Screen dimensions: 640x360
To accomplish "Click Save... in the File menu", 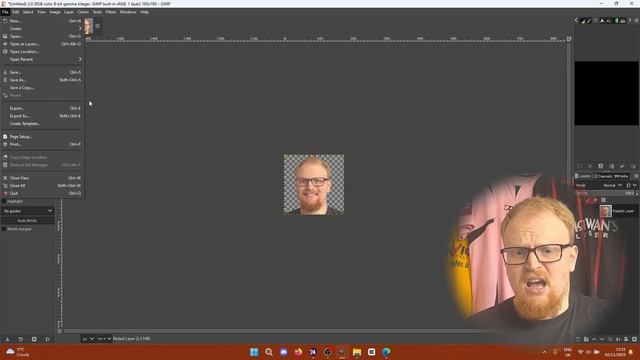I will coord(42,72).
